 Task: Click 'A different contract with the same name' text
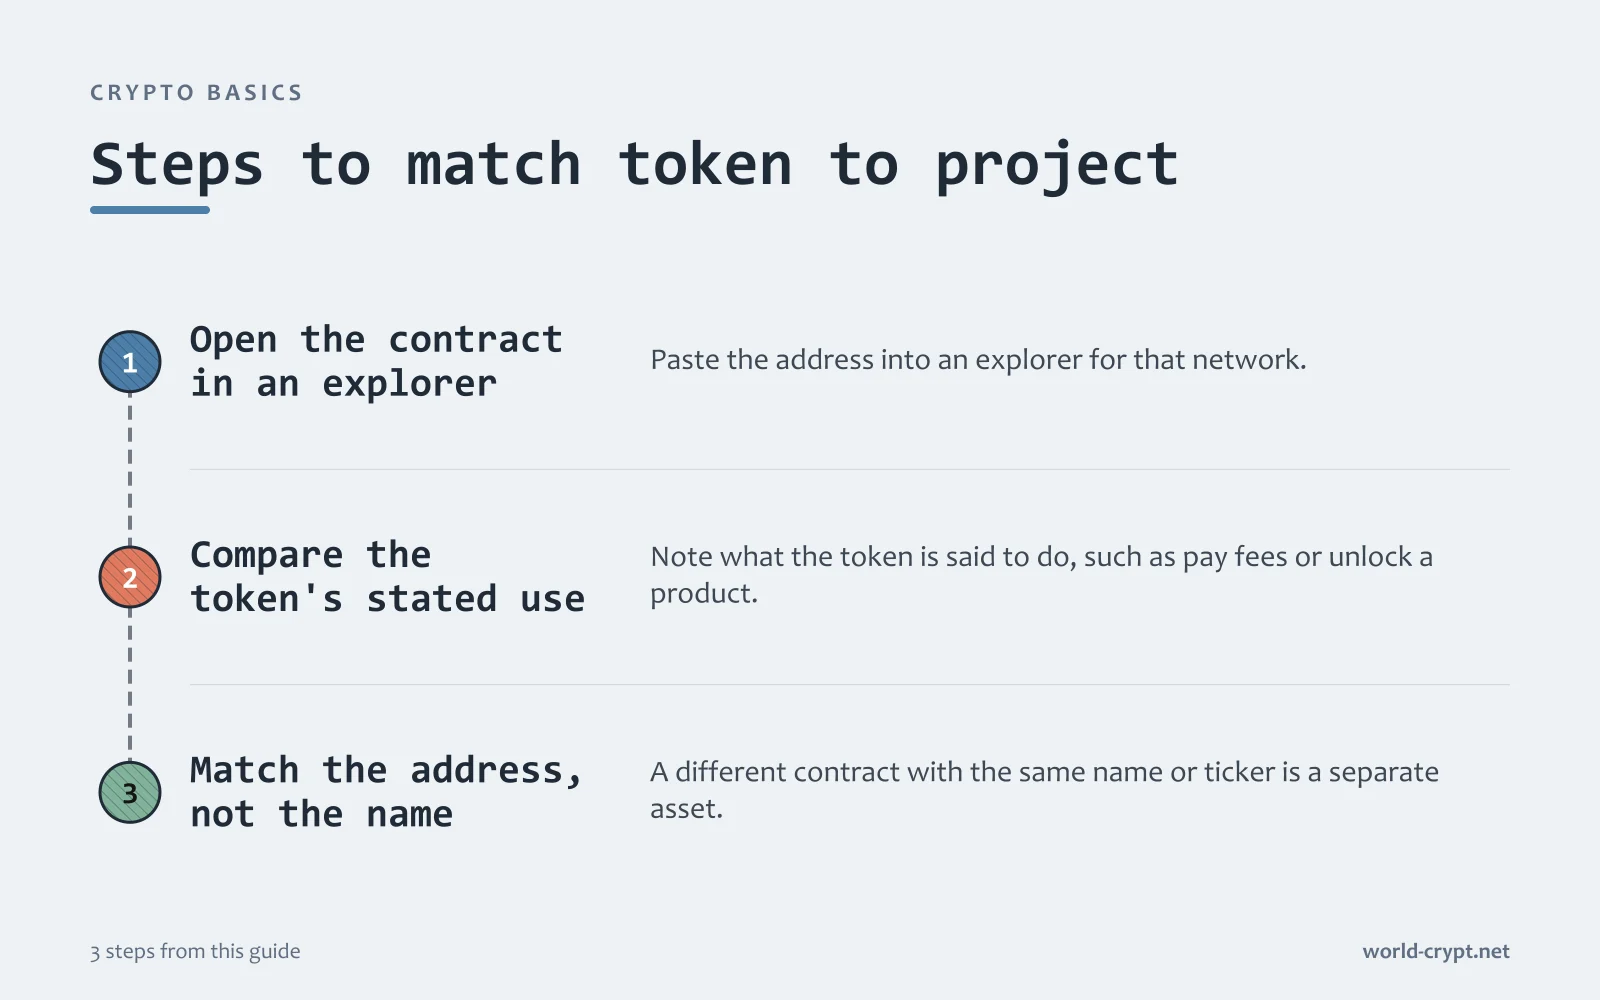(x=1044, y=790)
